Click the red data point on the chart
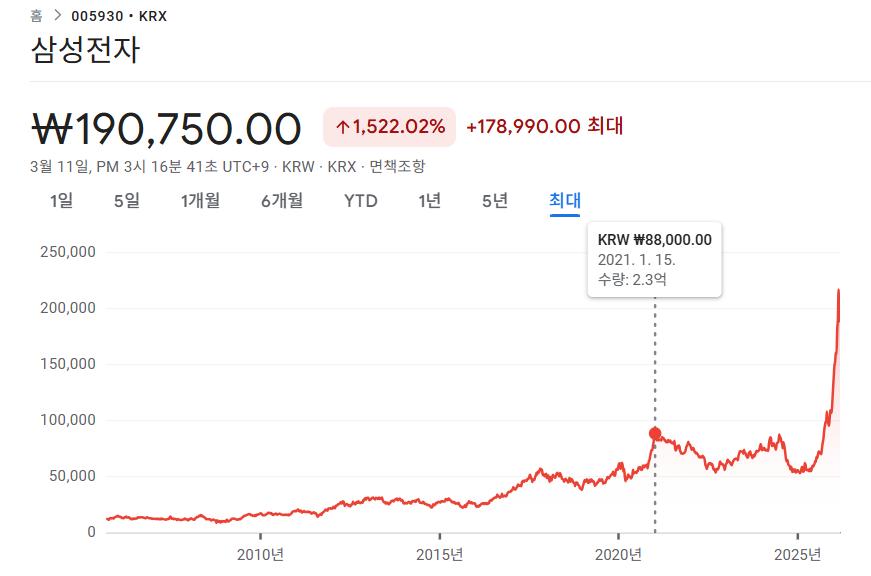 point(655,434)
